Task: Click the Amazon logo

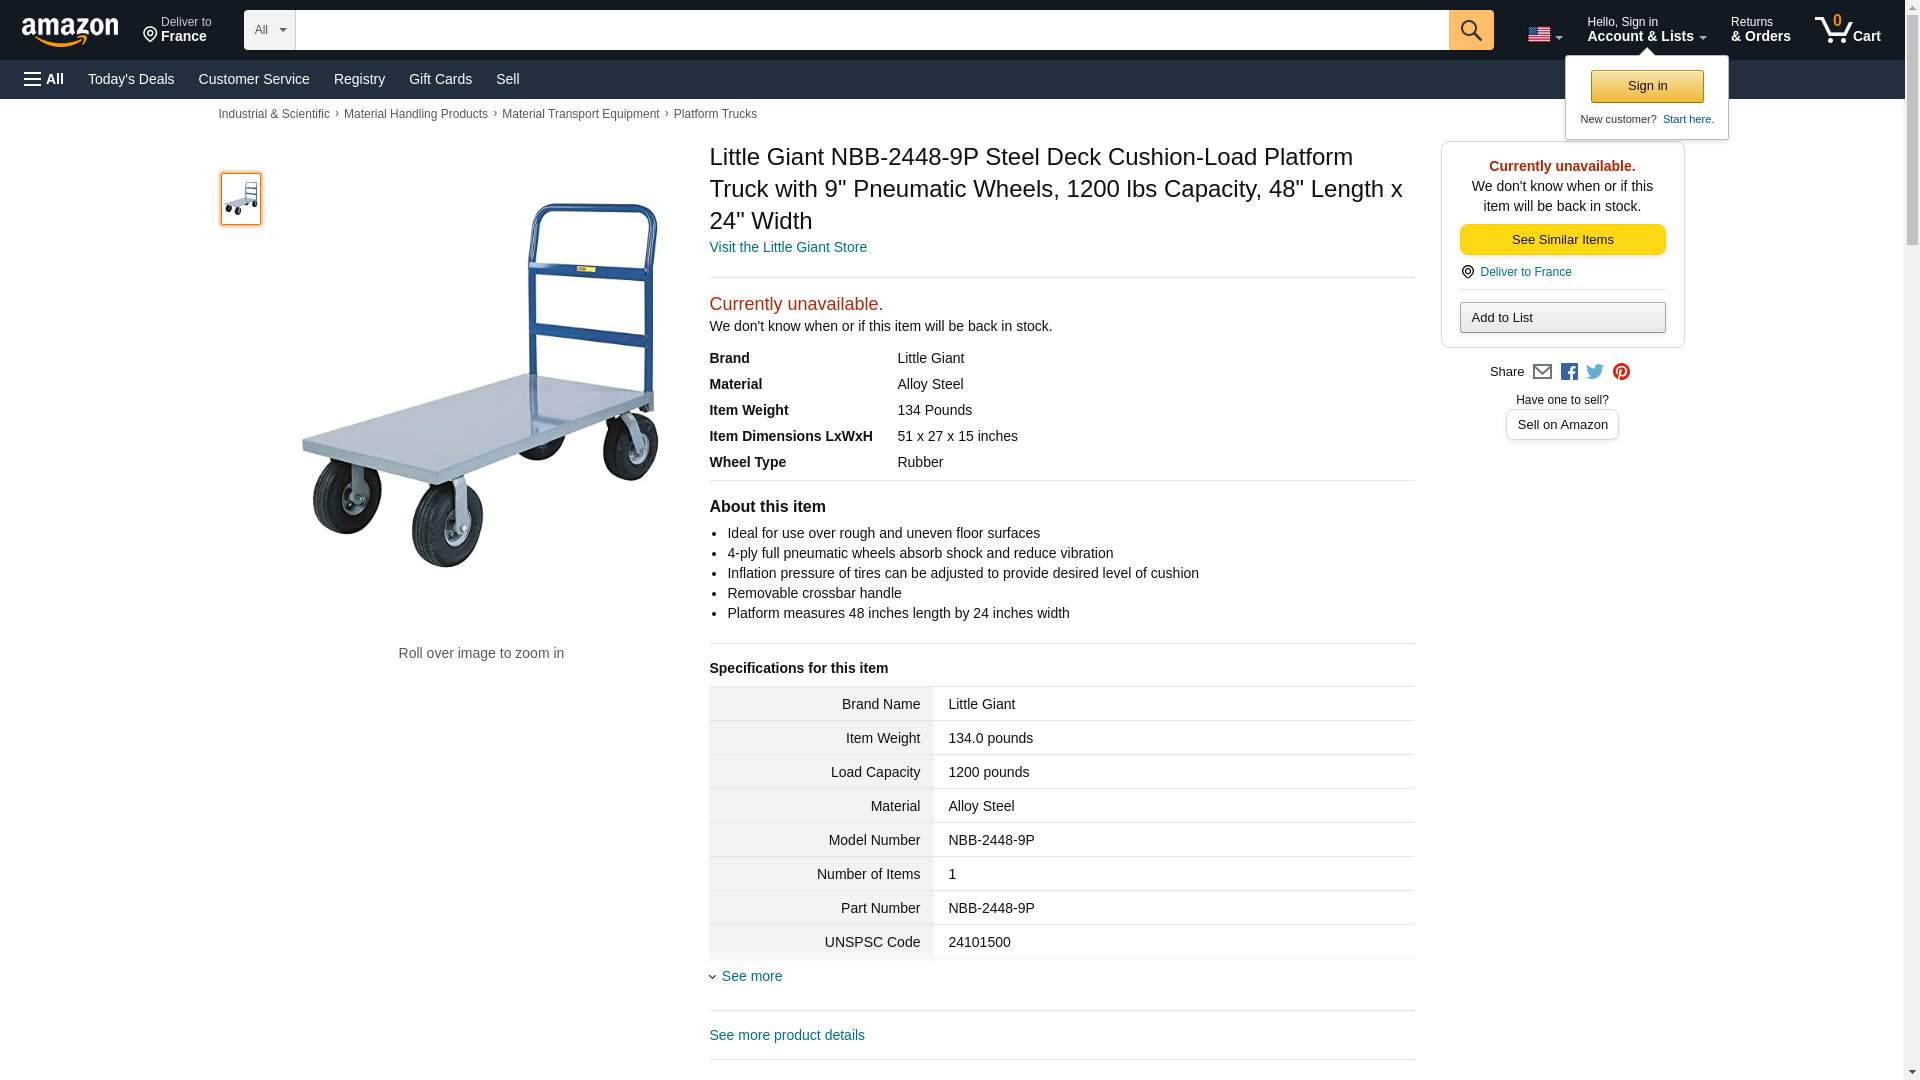Action: pos(70,31)
